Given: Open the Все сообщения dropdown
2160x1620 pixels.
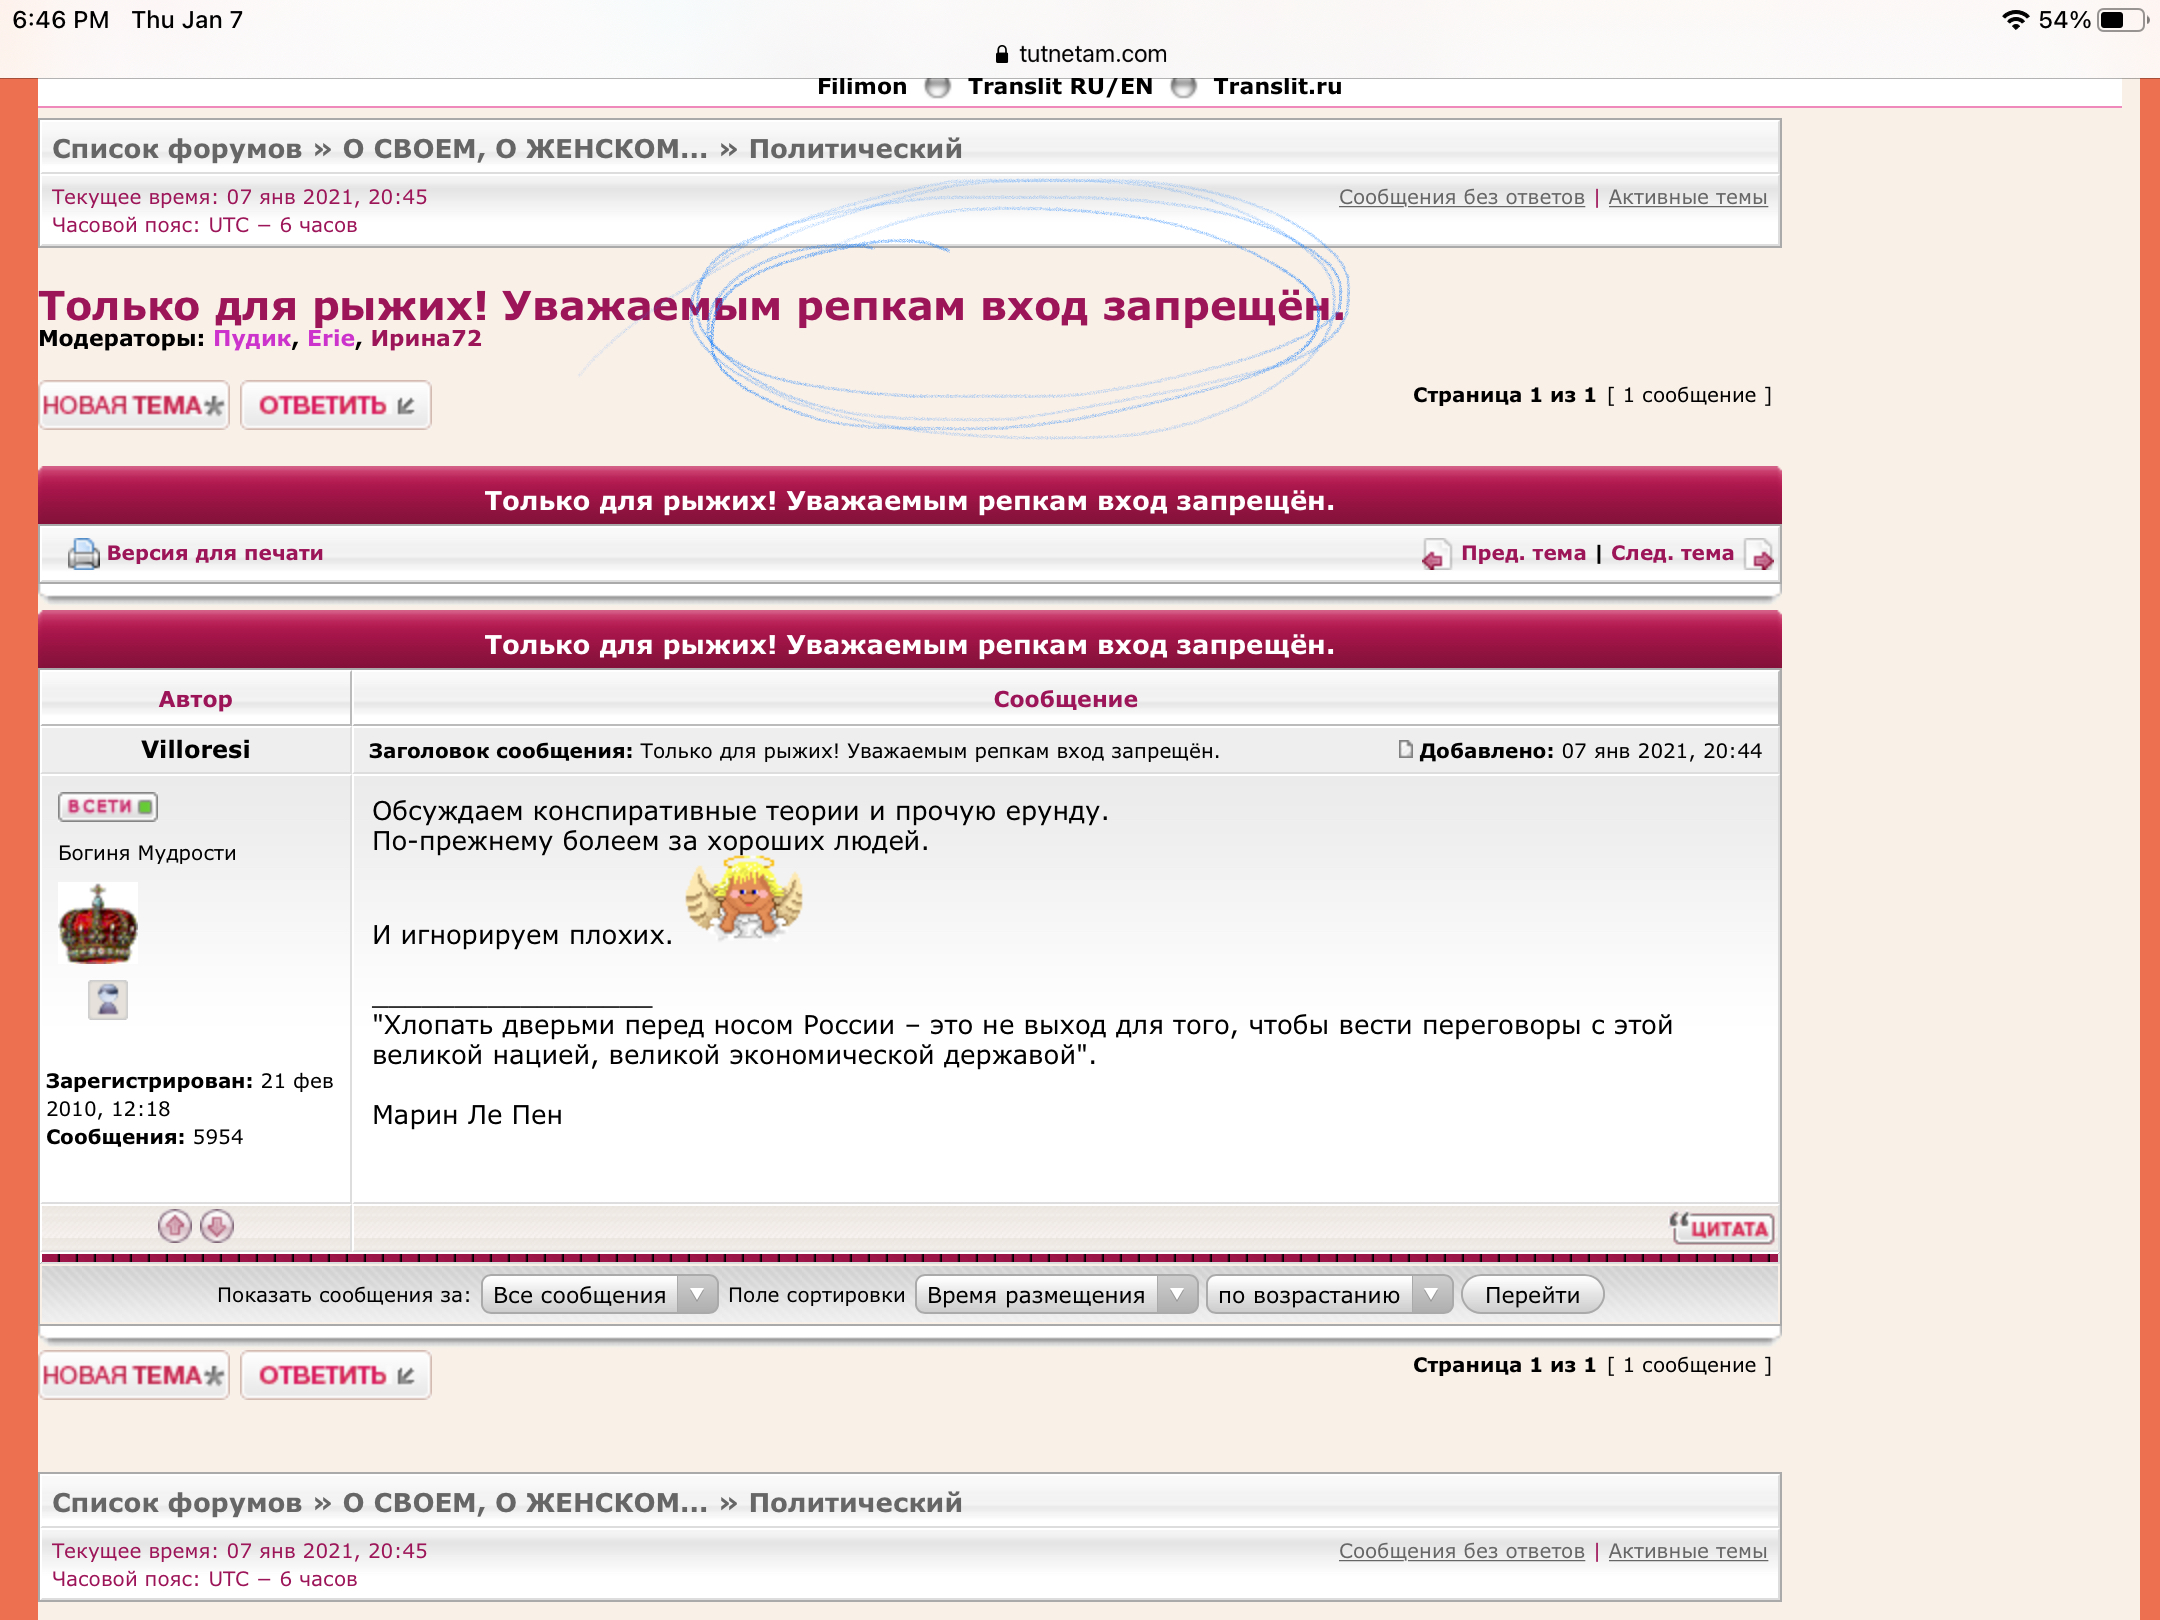Looking at the screenshot, I should [x=598, y=1295].
